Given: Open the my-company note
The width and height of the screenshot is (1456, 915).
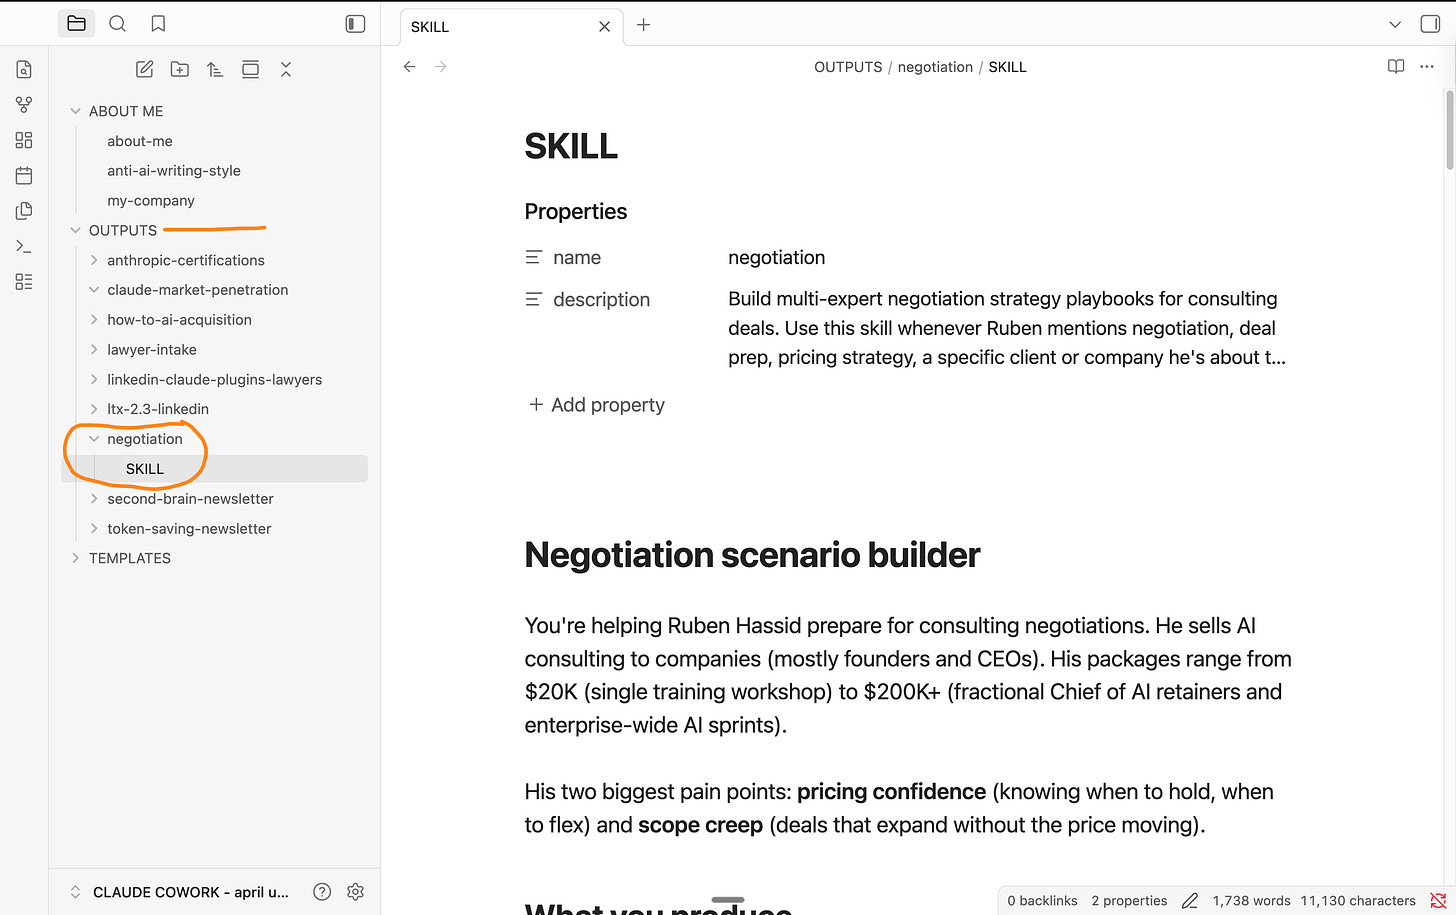Looking at the screenshot, I should click(151, 200).
